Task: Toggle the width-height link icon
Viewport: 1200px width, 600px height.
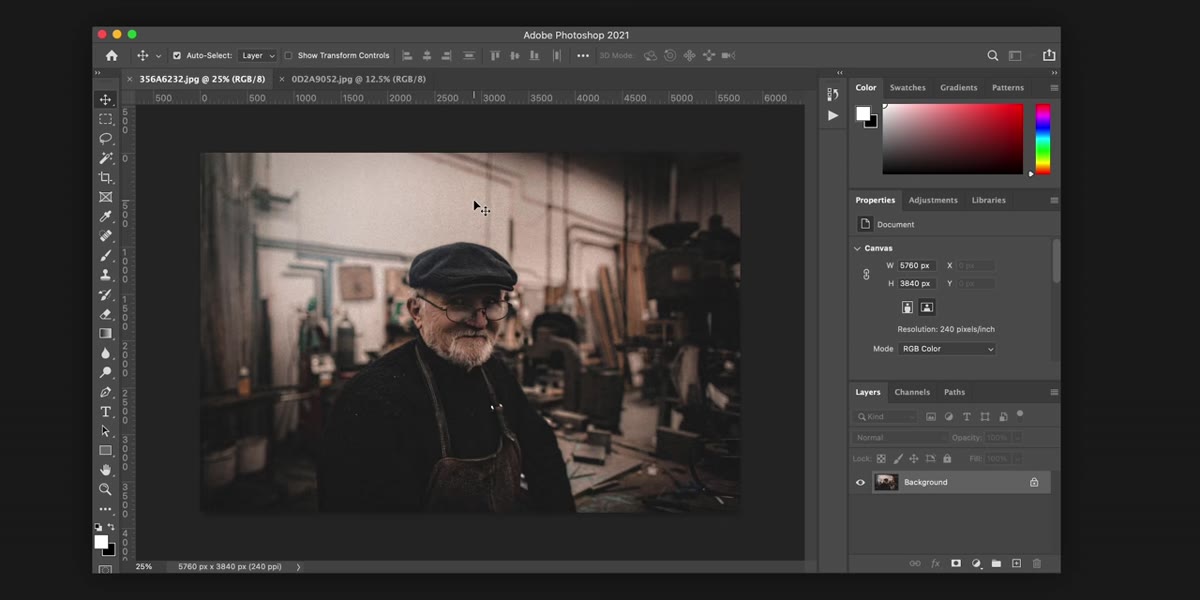Action: [866, 274]
